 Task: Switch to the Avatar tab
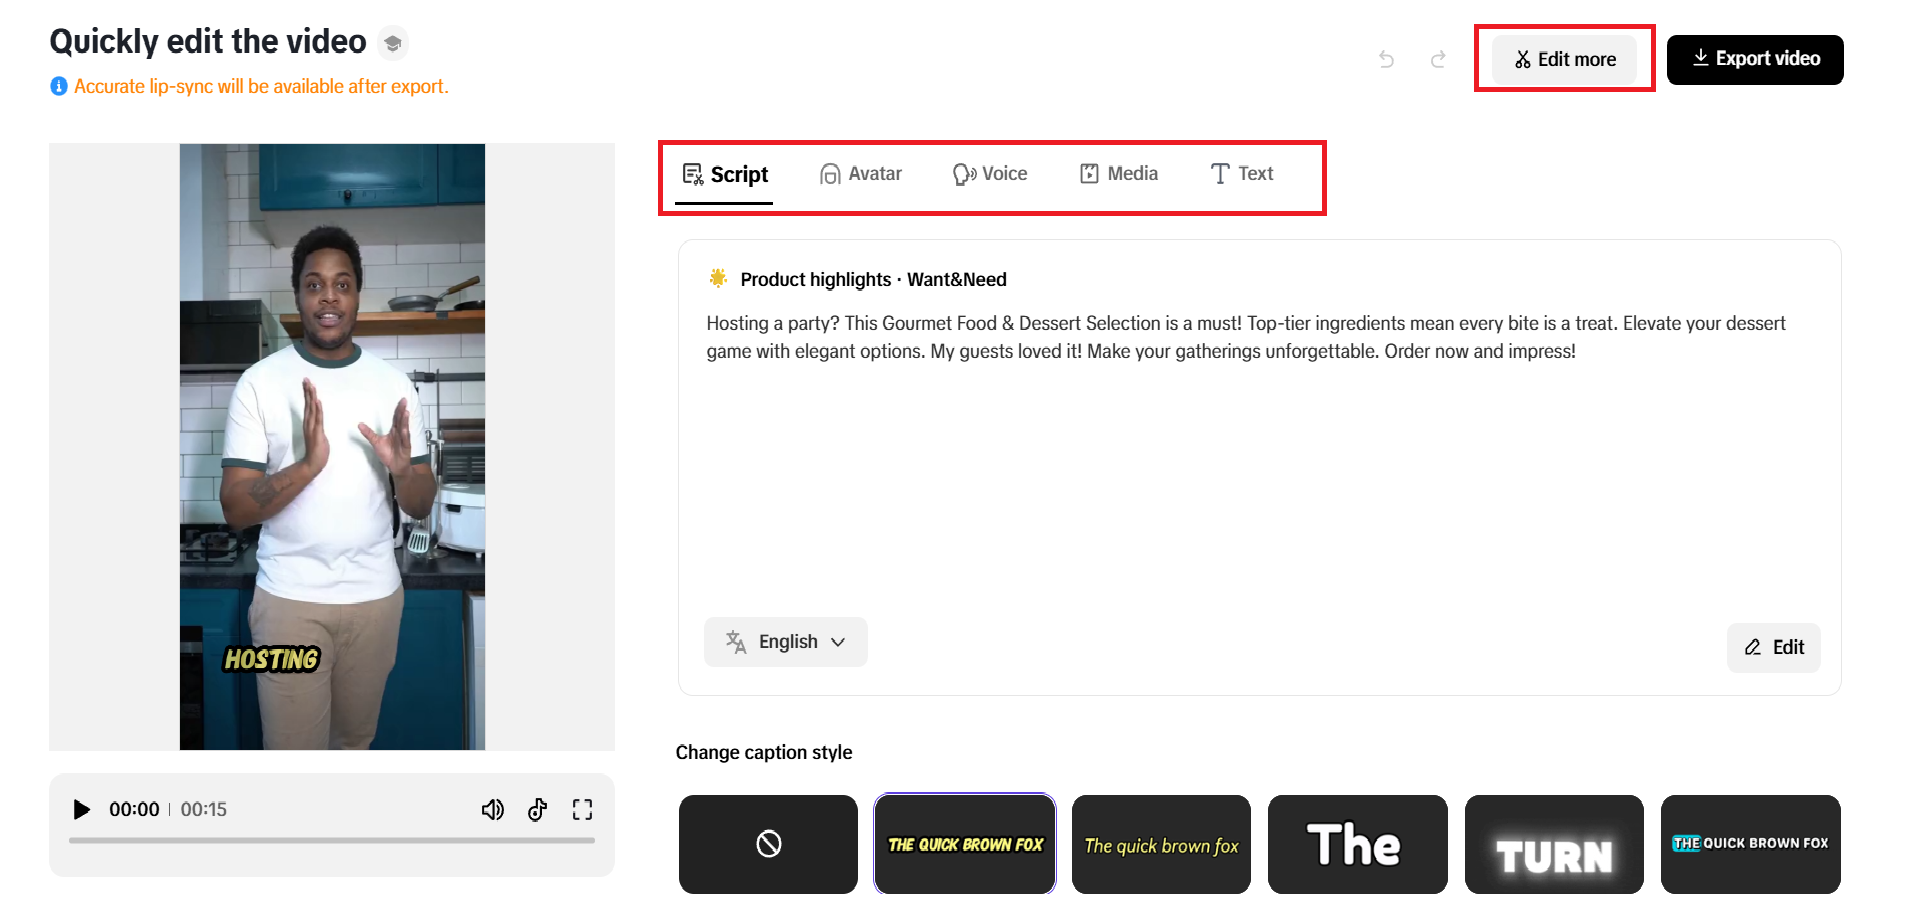click(x=861, y=174)
